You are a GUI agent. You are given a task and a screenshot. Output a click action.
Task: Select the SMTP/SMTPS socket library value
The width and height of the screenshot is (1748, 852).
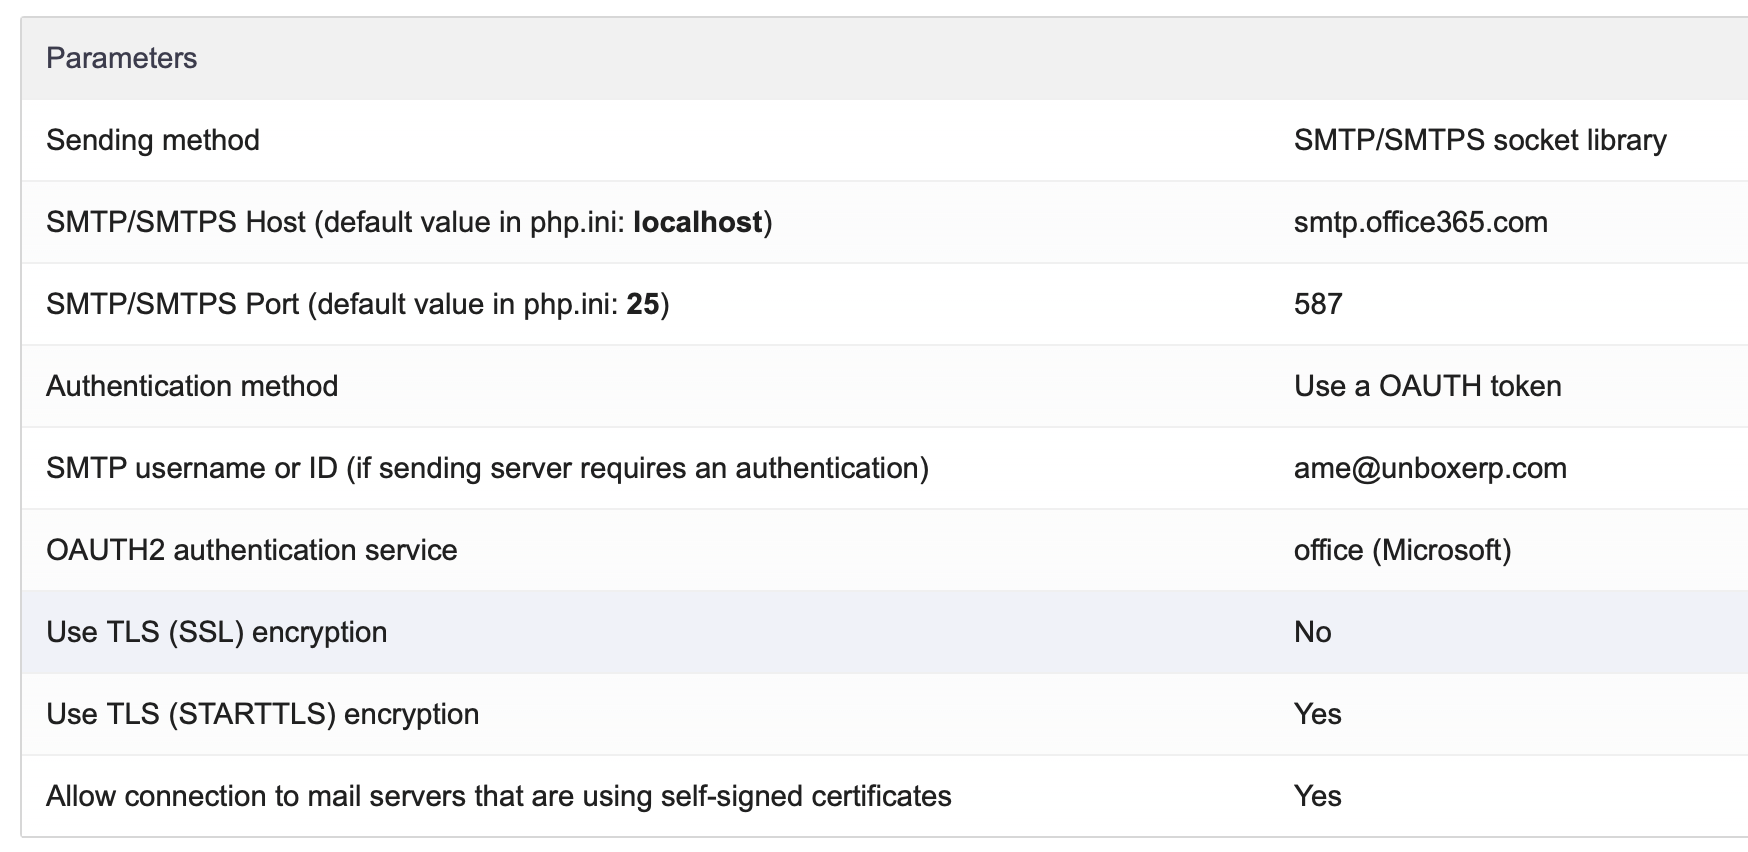pyautogui.click(x=1479, y=140)
